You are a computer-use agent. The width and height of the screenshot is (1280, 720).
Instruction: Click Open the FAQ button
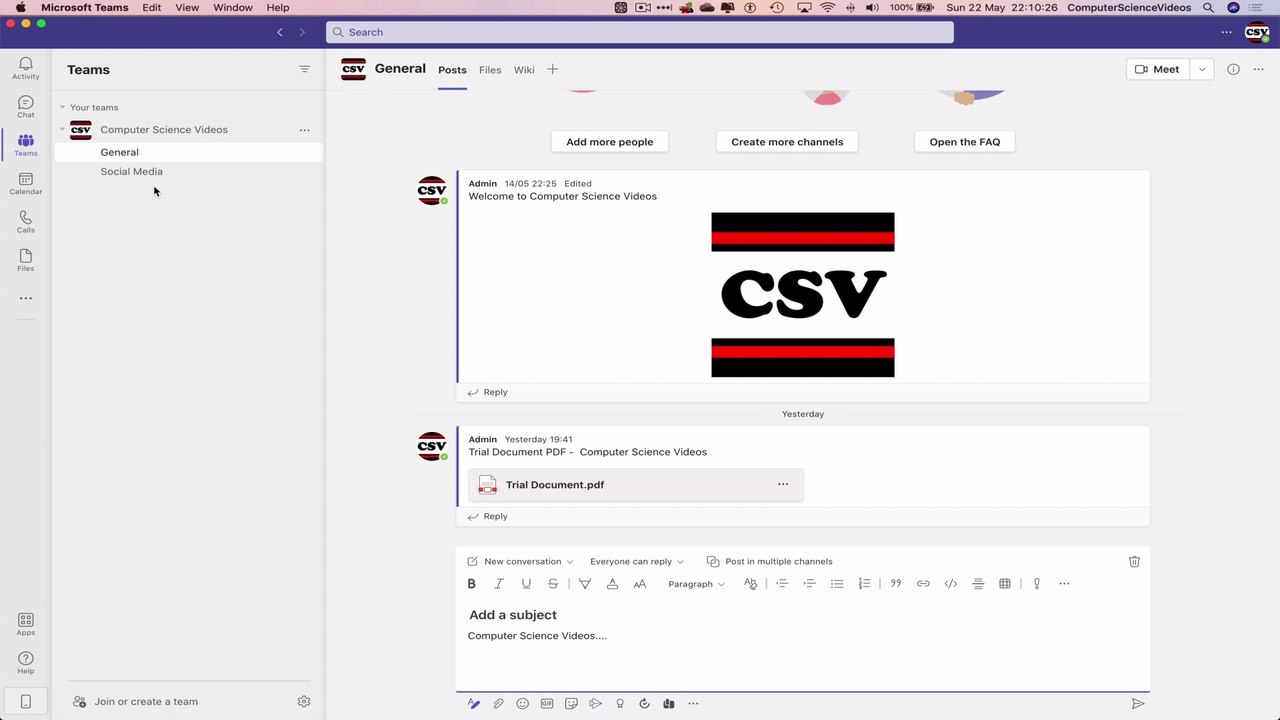pyautogui.click(x=965, y=142)
